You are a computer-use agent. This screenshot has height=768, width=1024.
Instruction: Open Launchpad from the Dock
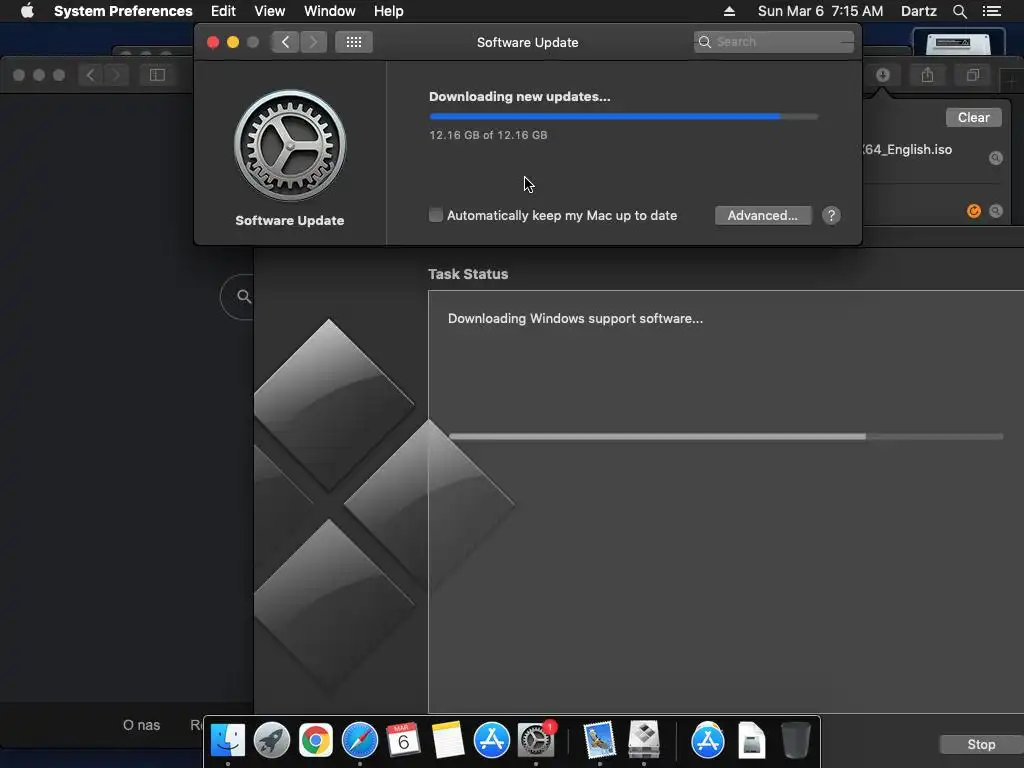pyautogui.click(x=272, y=741)
